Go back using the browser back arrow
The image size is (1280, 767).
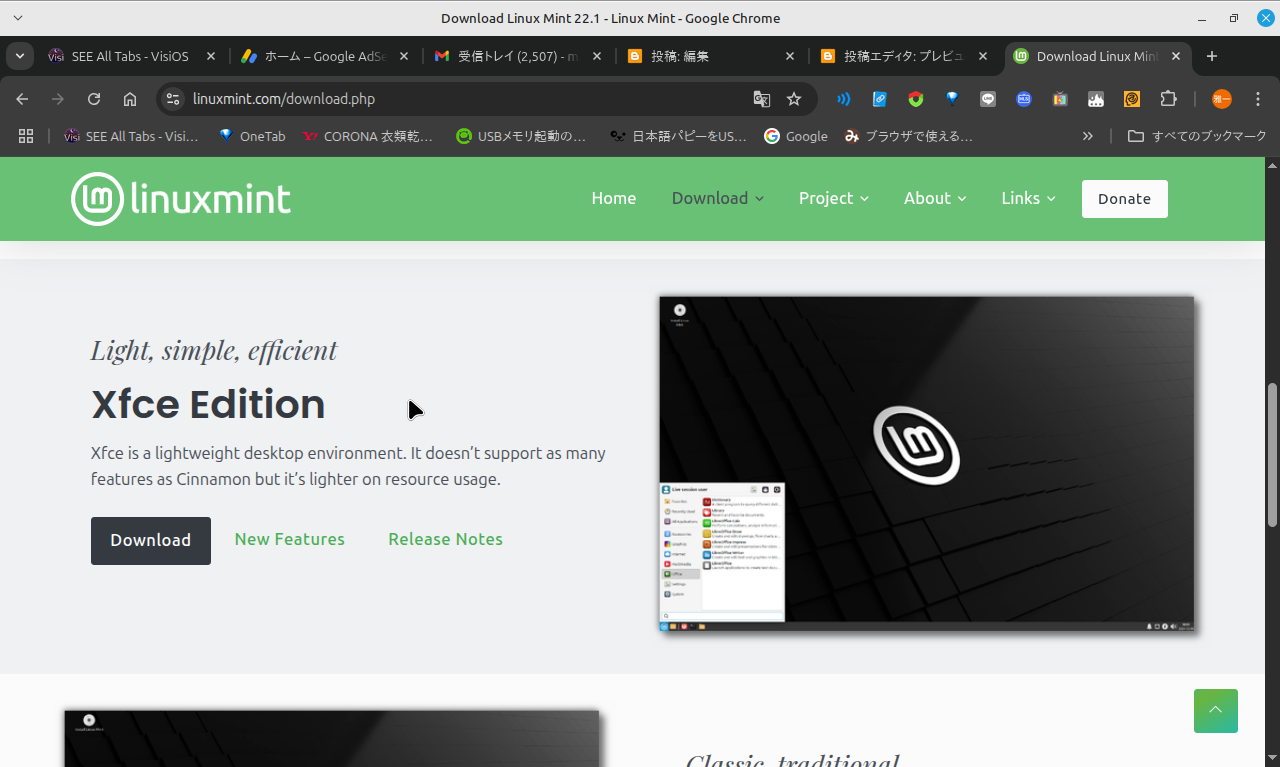coord(22,99)
